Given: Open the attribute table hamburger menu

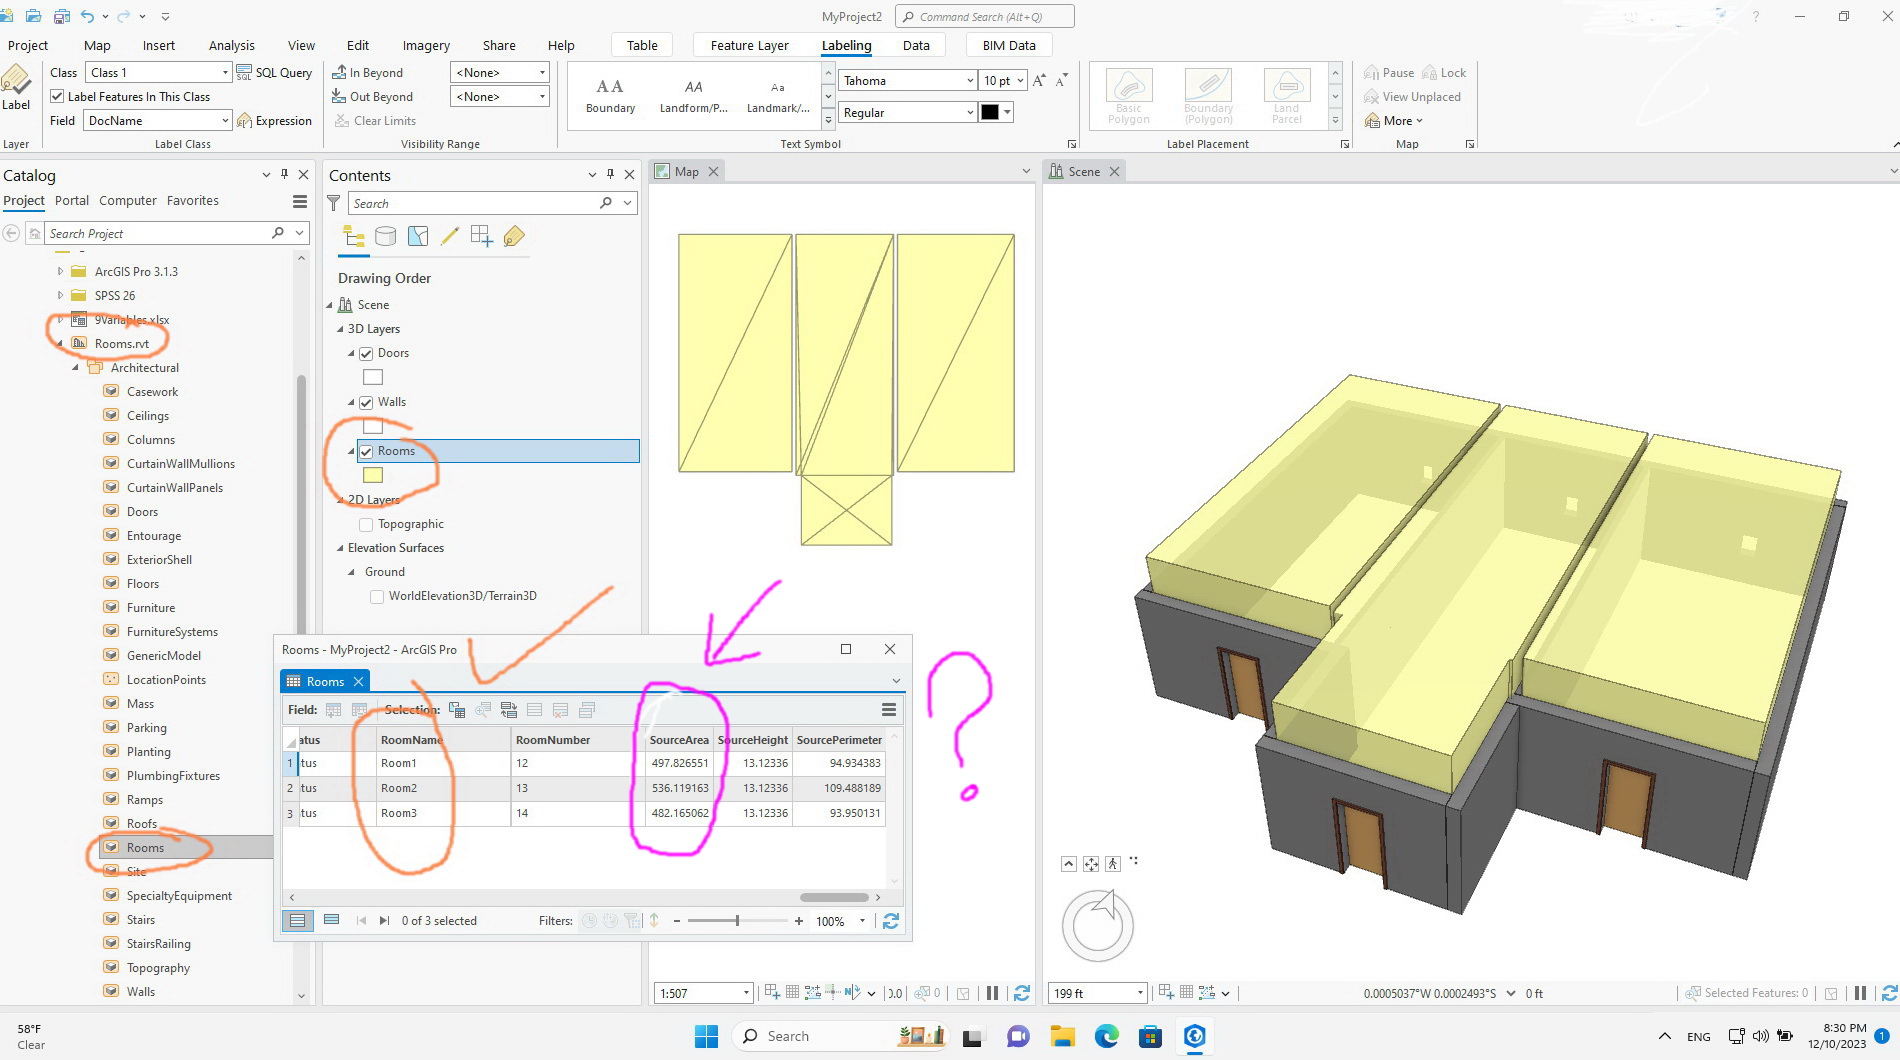Looking at the screenshot, I should tap(888, 710).
